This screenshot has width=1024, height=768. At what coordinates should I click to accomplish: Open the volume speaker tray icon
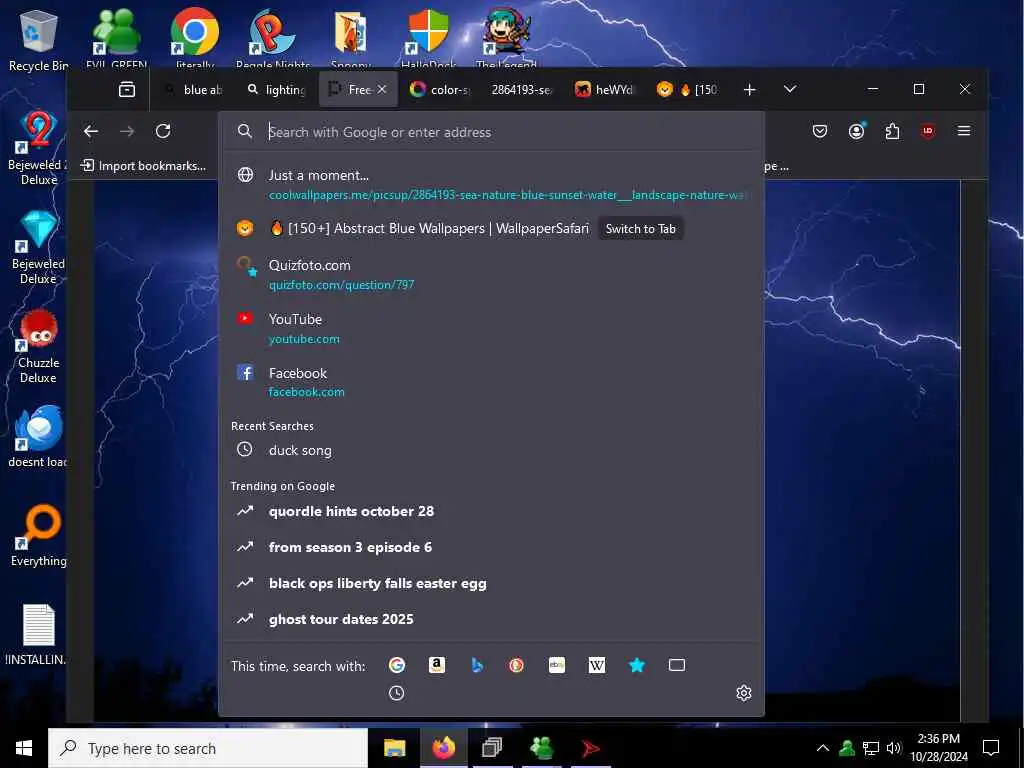pos(894,748)
